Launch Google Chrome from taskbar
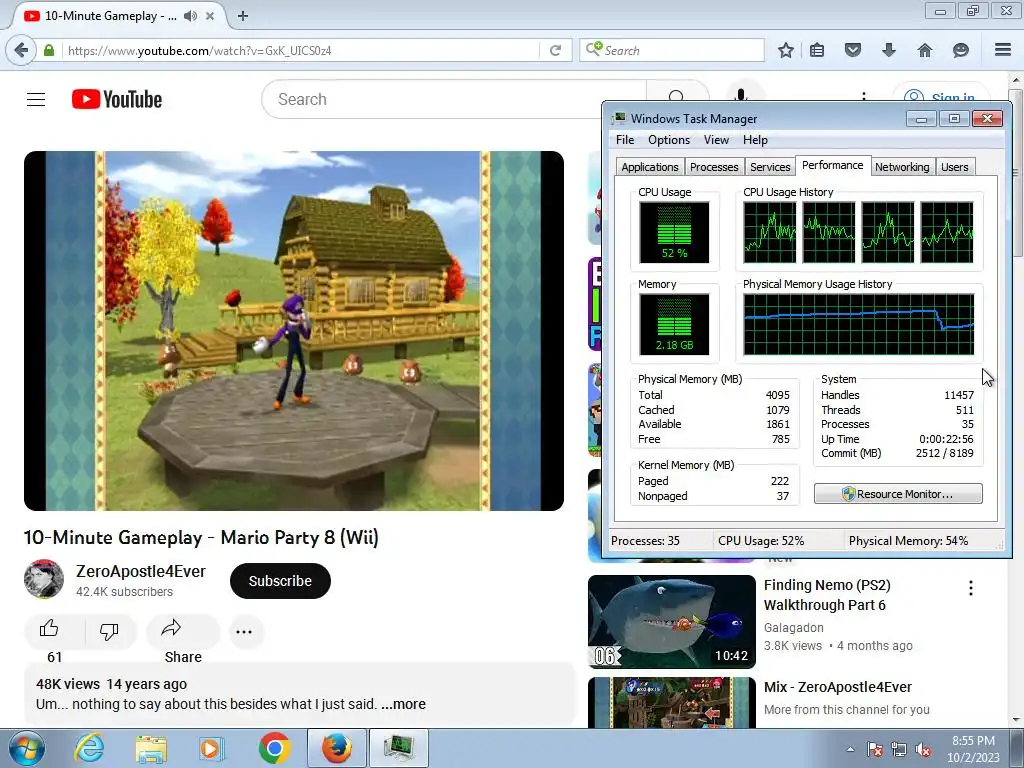The width and height of the screenshot is (1024, 768). pyautogui.click(x=274, y=748)
